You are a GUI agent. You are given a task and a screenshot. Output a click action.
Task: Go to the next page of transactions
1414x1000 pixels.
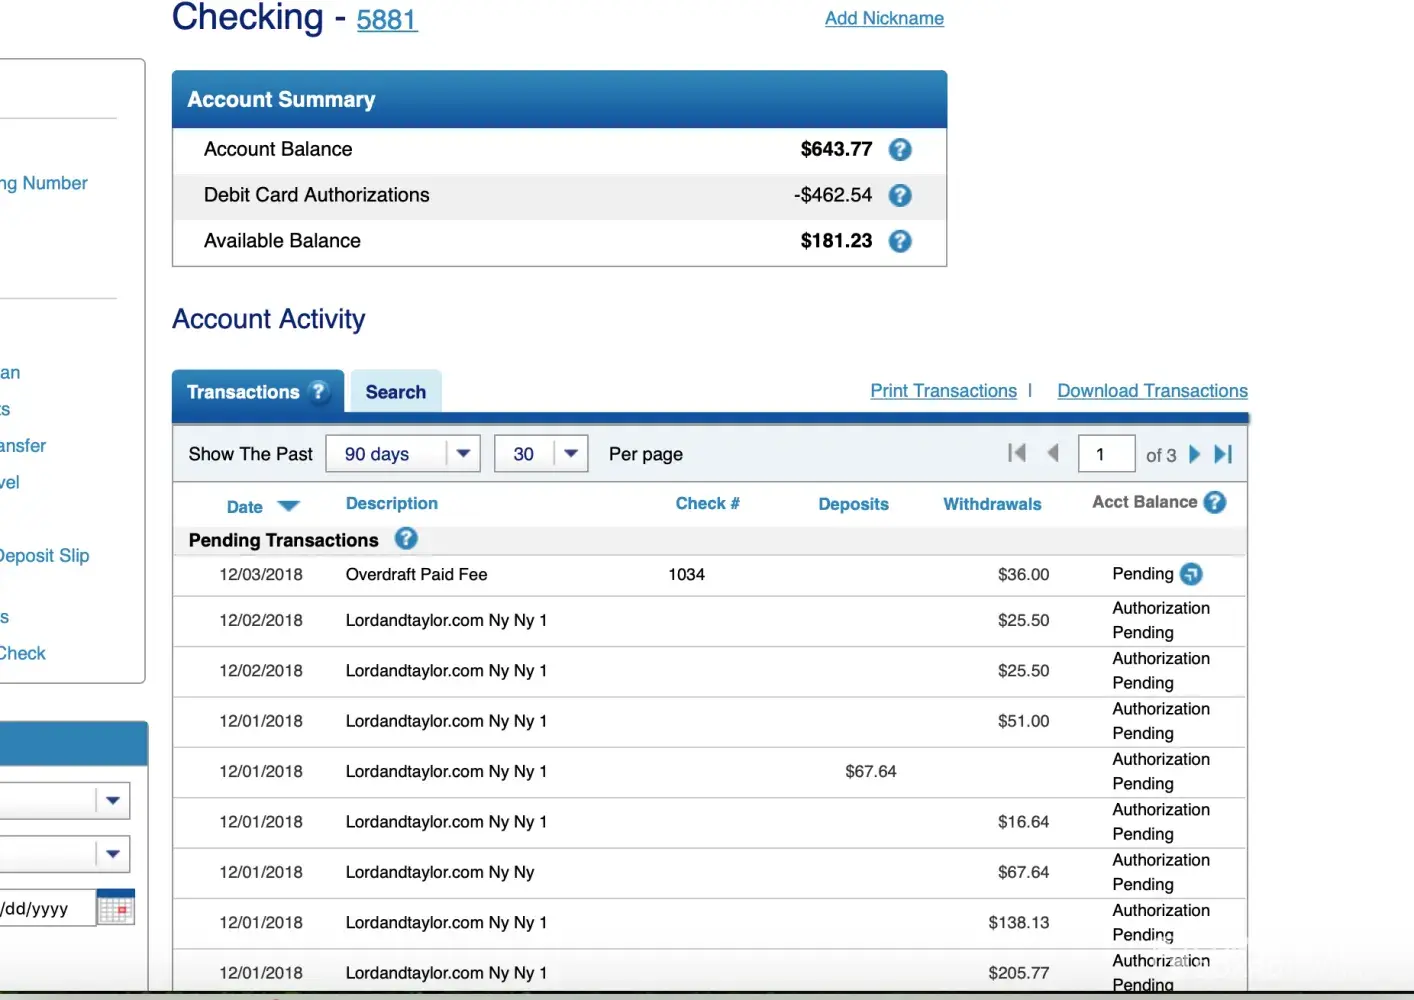(x=1194, y=454)
